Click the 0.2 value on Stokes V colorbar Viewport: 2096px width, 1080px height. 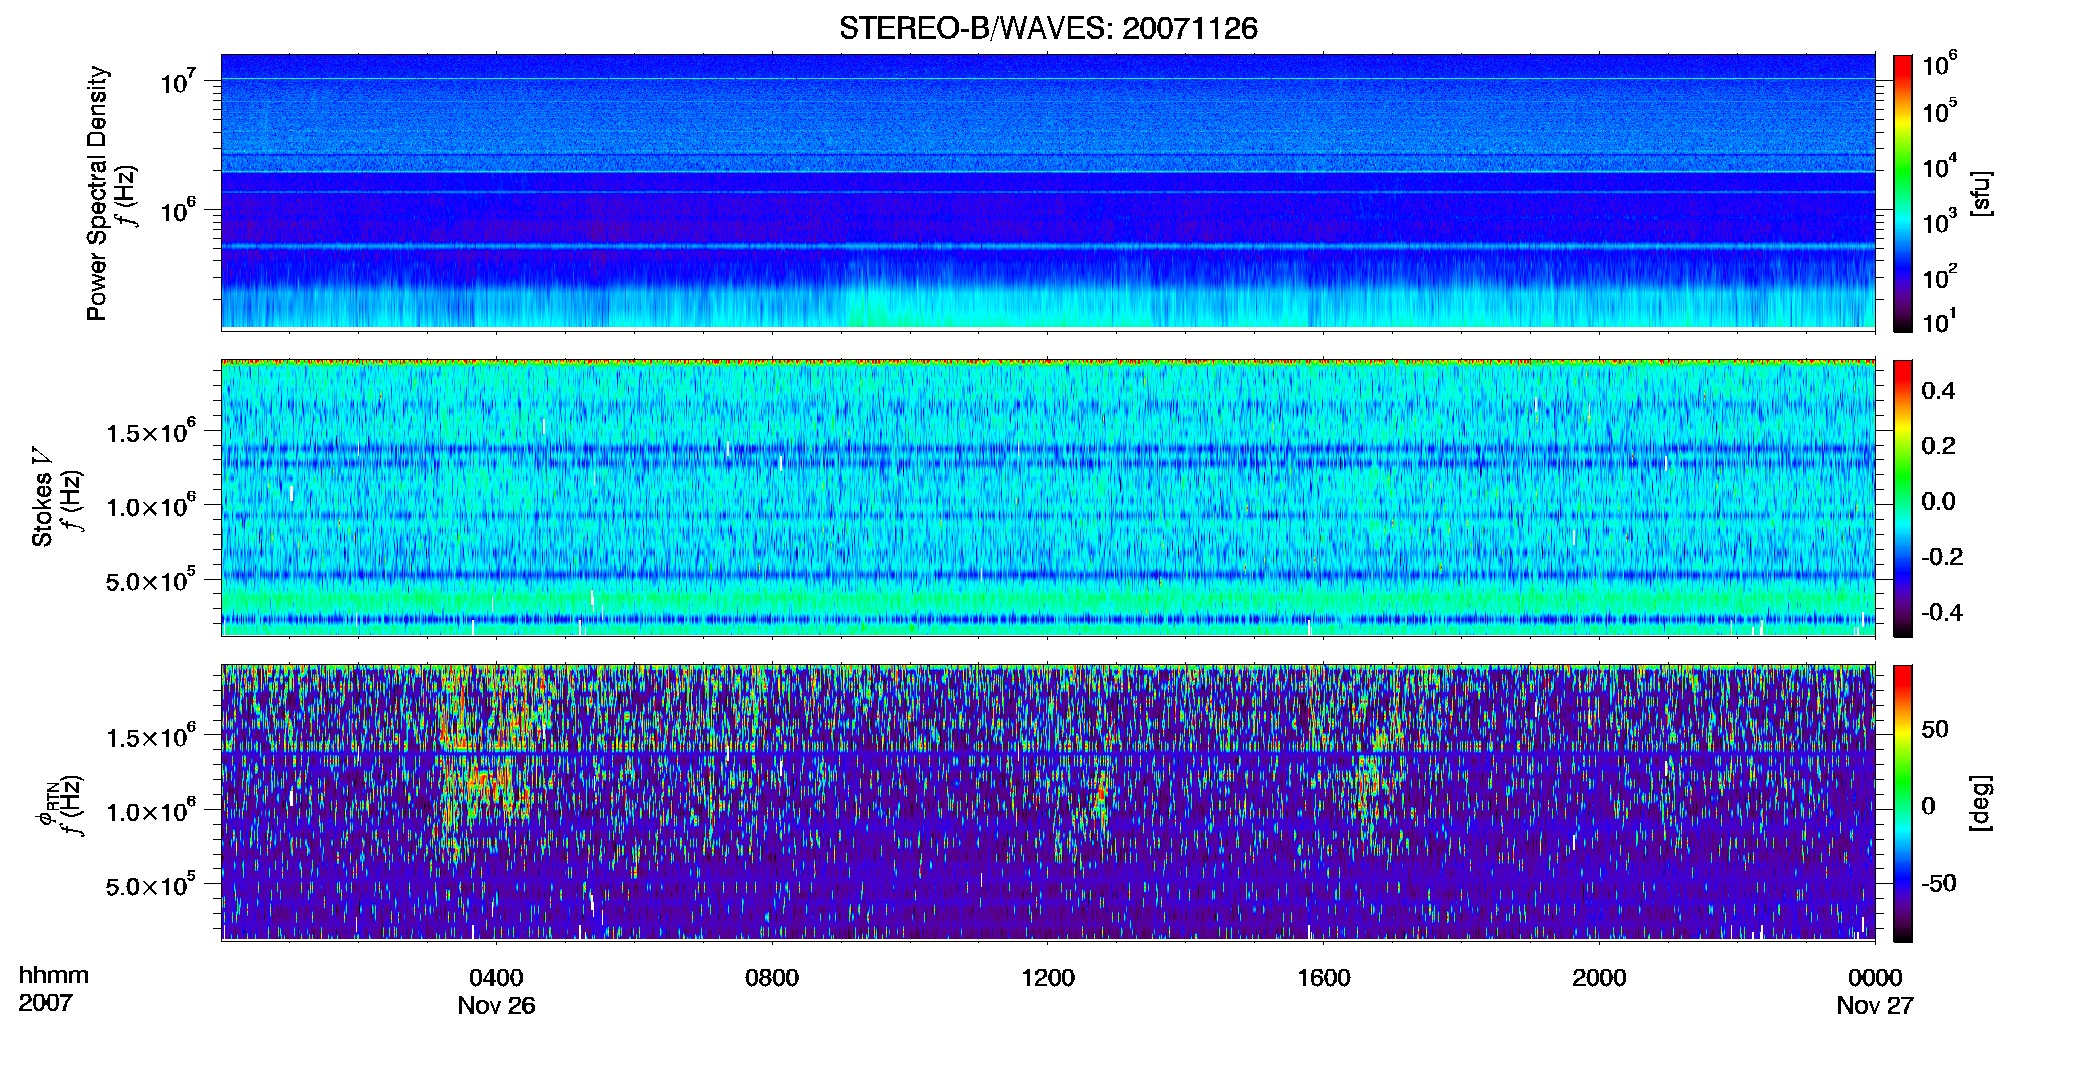tap(1938, 446)
